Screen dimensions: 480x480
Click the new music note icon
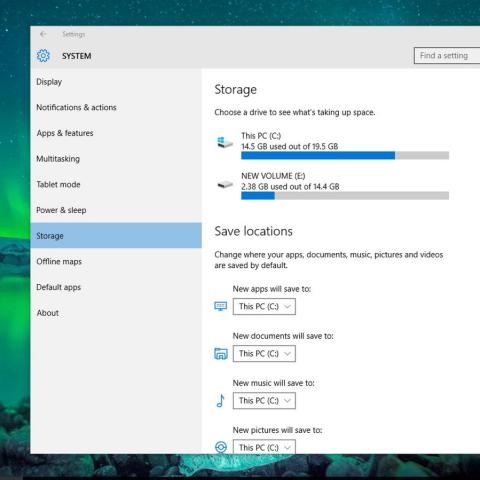coord(221,401)
